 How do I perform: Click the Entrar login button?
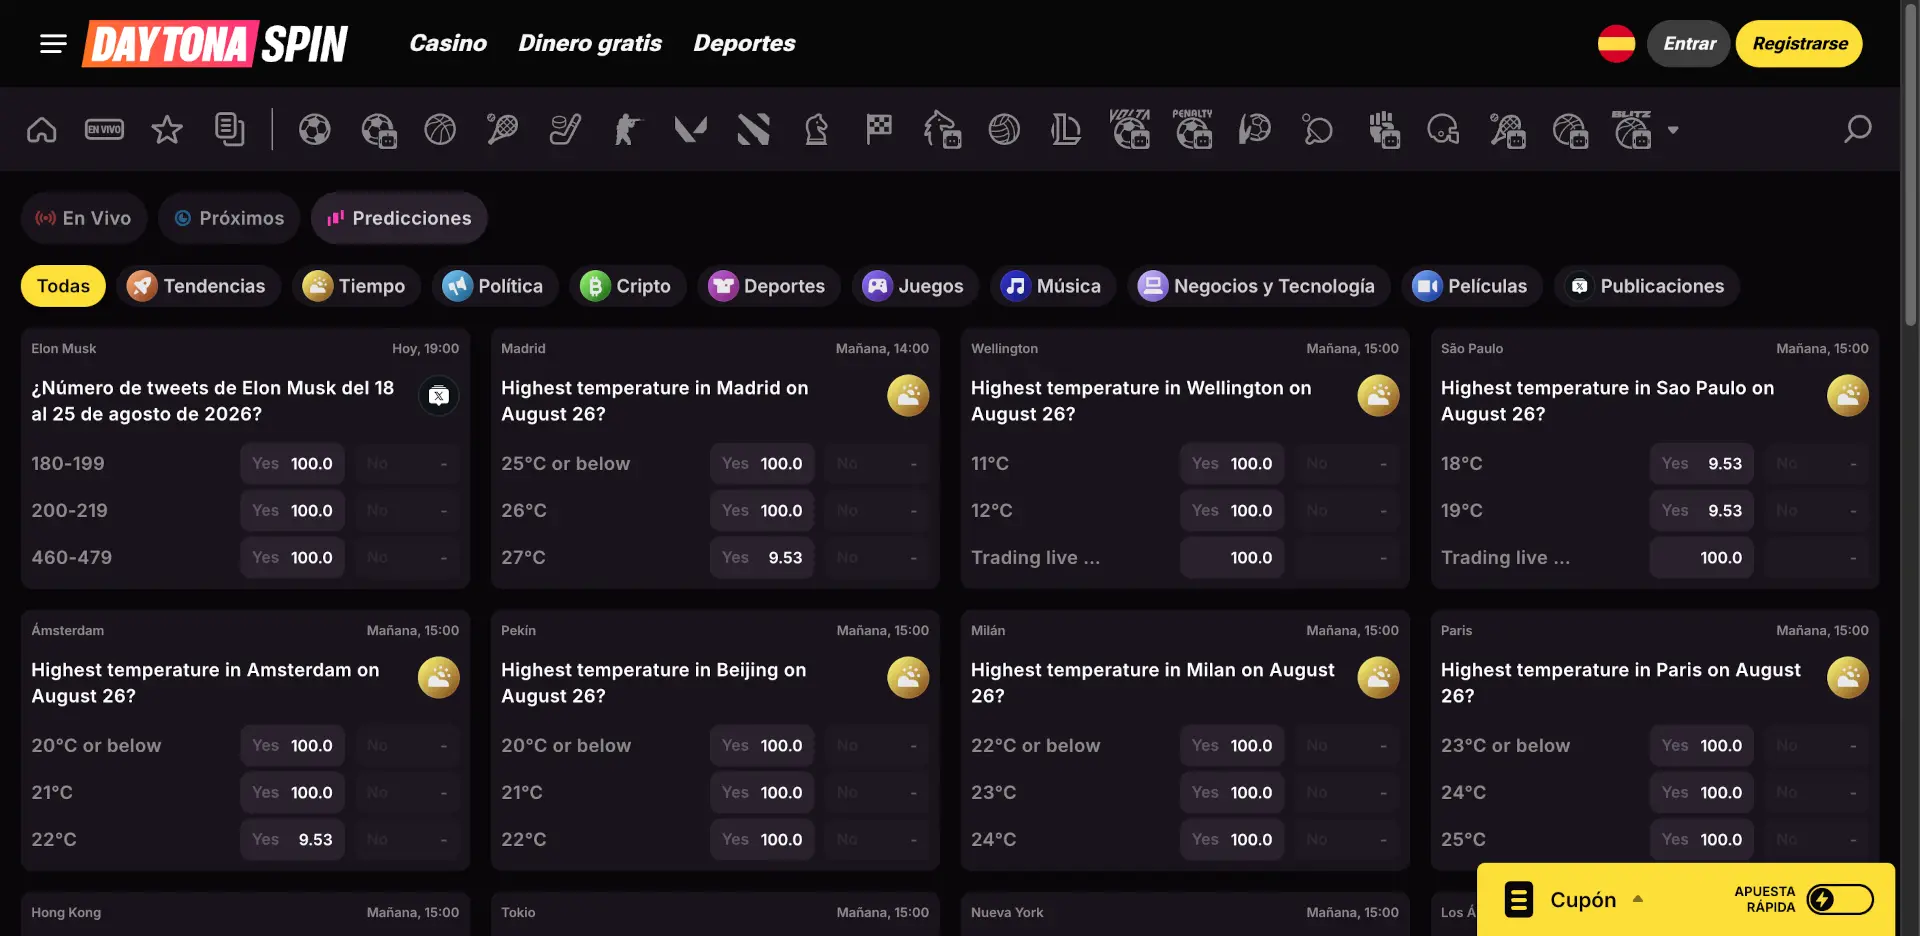click(x=1688, y=43)
